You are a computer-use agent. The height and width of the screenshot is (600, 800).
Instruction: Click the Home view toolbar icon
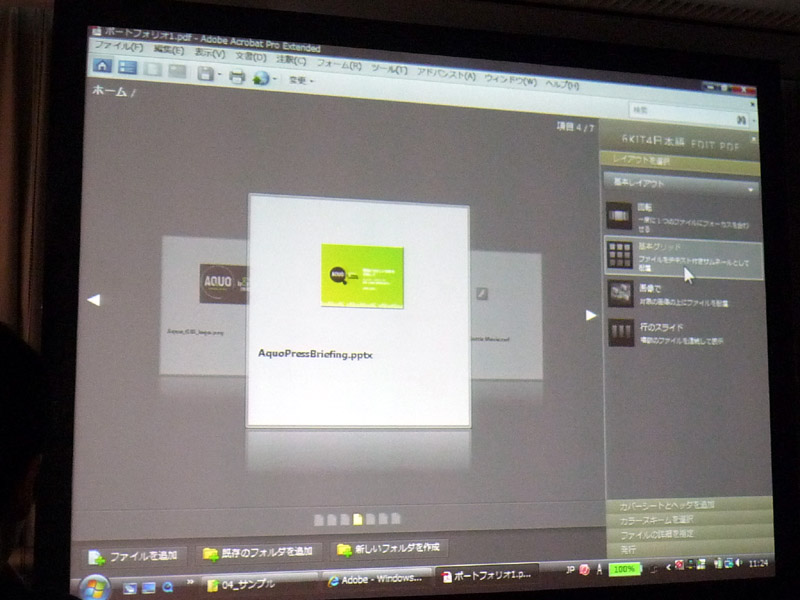[103, 66]
